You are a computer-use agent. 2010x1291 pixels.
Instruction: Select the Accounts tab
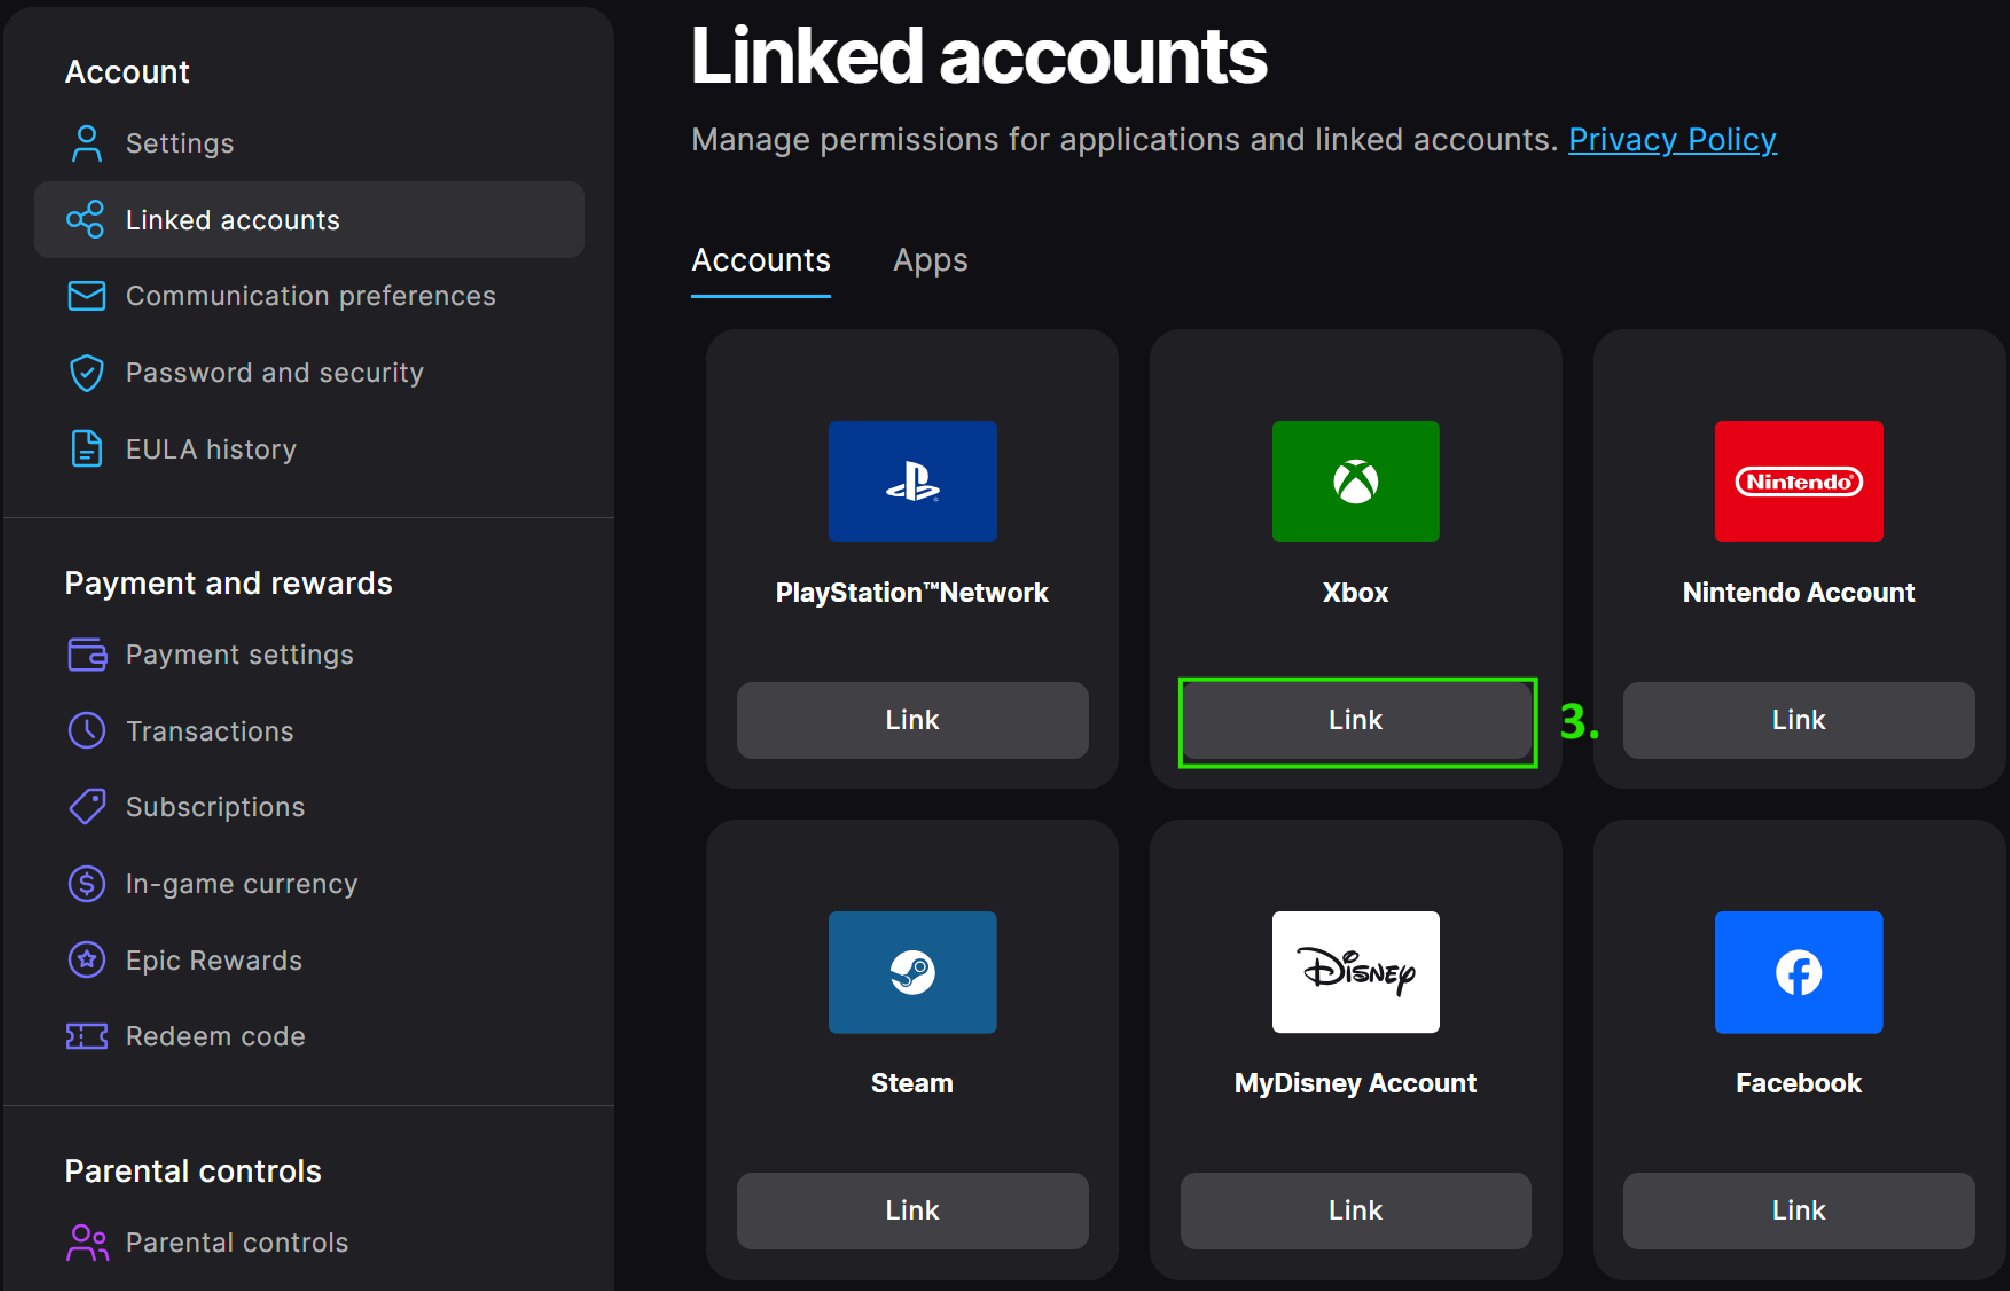[760, 260]
